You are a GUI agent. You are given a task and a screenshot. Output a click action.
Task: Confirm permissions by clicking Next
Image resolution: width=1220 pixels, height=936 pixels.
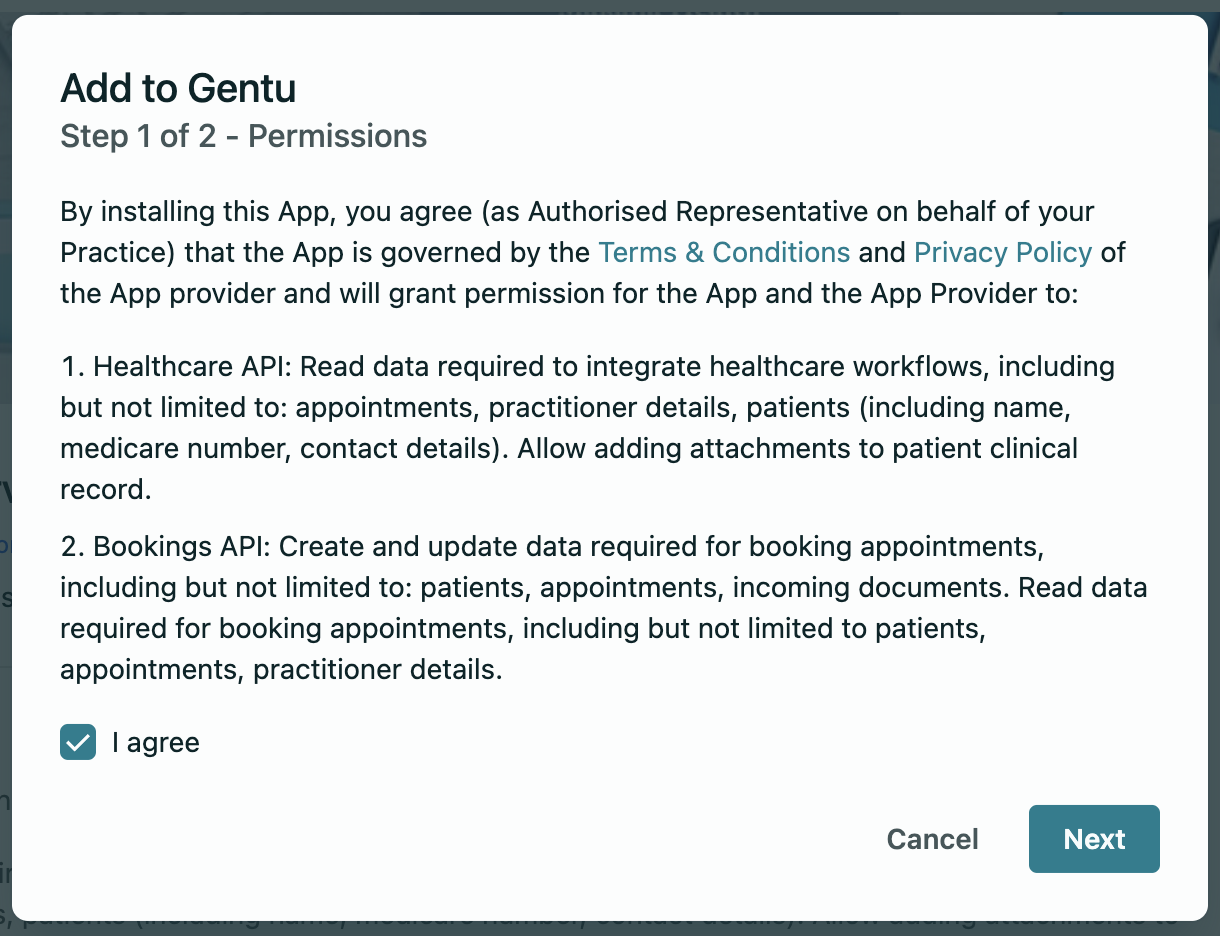(x=1094, y=839)
